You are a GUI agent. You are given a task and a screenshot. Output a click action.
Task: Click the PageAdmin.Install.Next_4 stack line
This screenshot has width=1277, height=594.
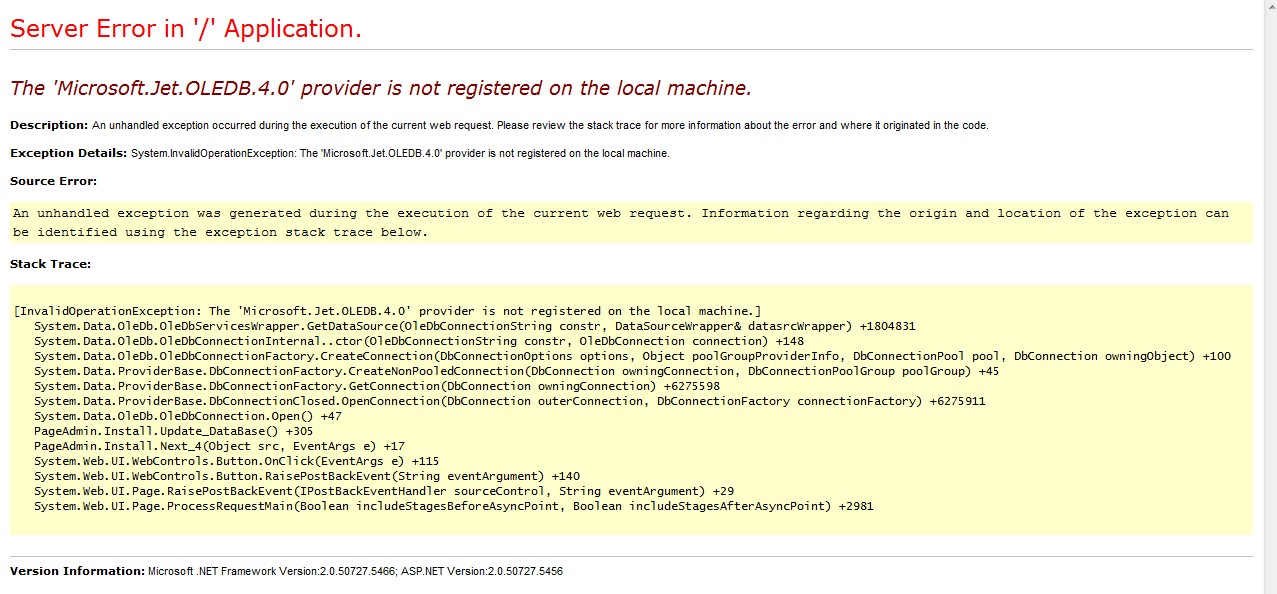pyautogui.click(x=219, y=446)
